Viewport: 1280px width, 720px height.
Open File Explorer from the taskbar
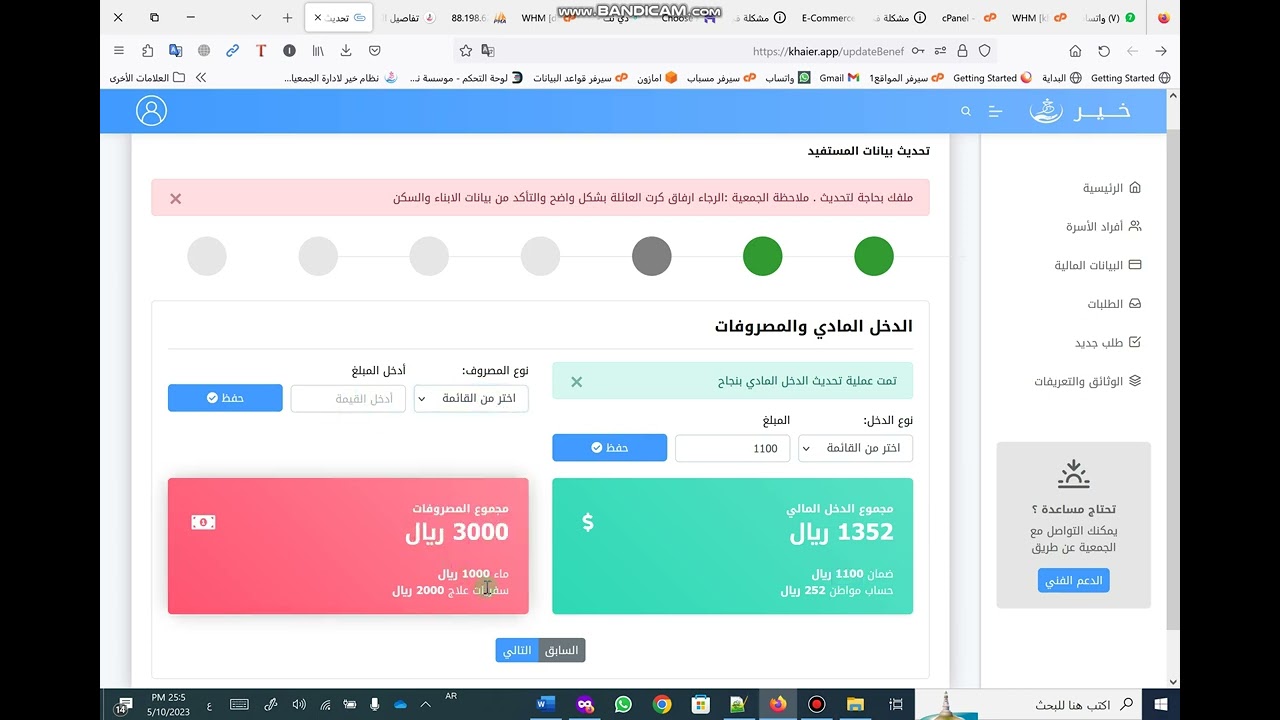tap(855, 705)
